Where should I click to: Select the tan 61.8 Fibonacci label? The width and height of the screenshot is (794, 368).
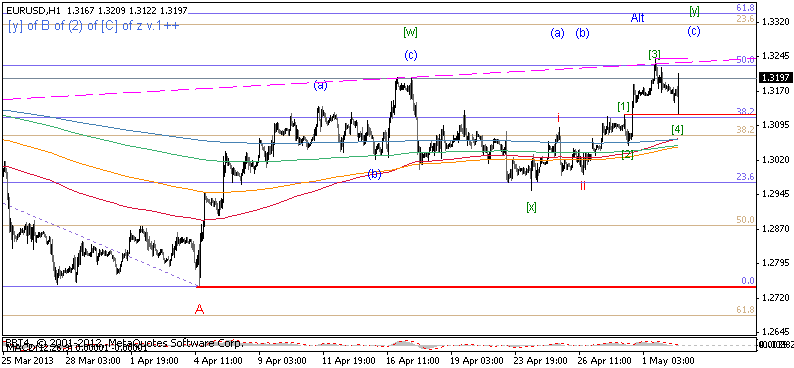[x=745, y=309]
